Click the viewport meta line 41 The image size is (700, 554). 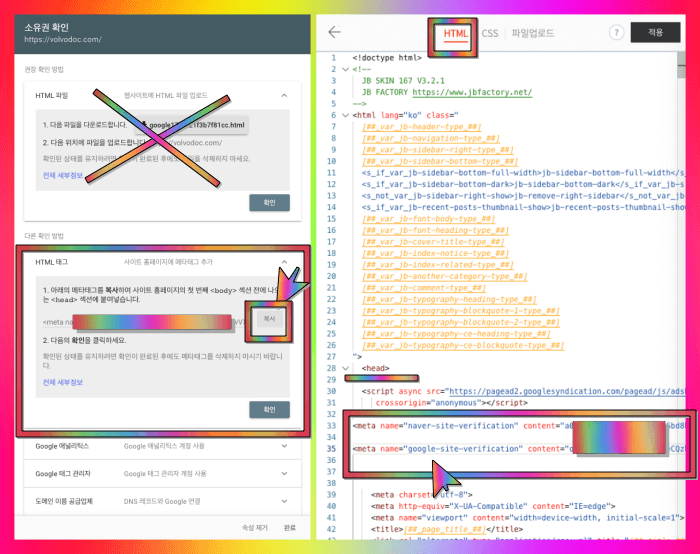(x=527, y=518)
